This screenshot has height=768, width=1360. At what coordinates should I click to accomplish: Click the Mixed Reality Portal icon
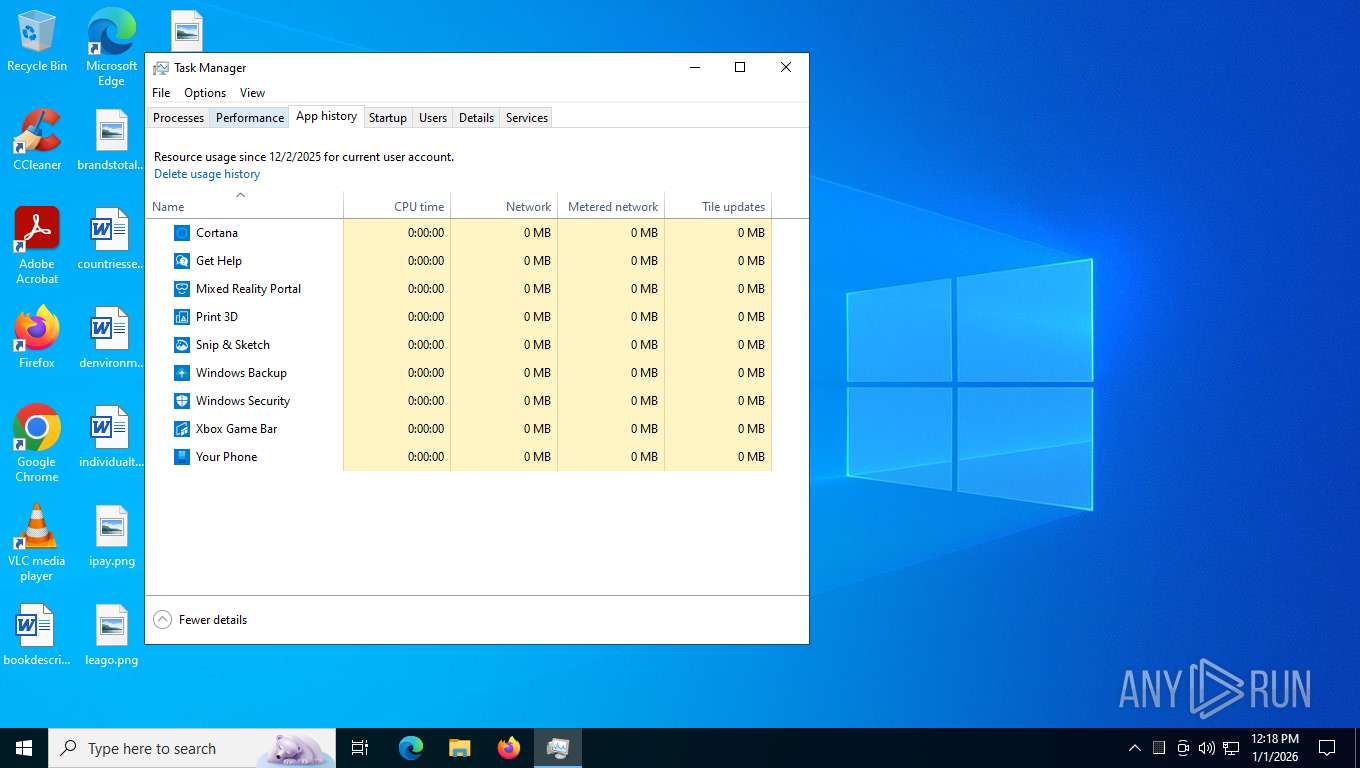point(182,289)
